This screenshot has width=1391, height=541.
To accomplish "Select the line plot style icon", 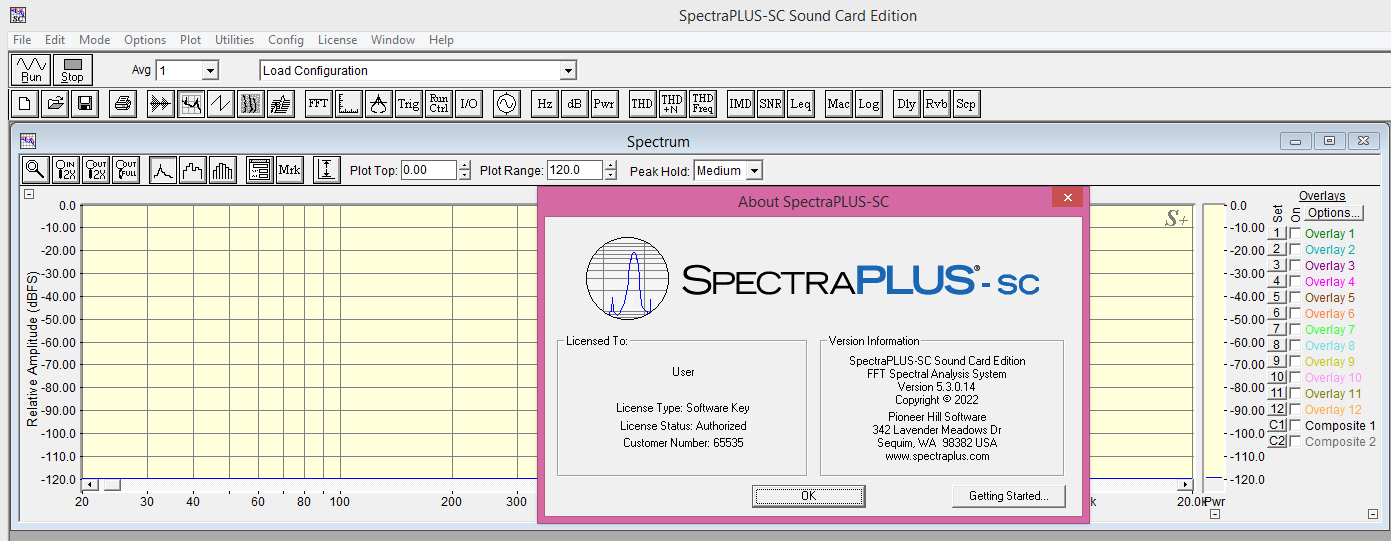I will pos(163,170).
